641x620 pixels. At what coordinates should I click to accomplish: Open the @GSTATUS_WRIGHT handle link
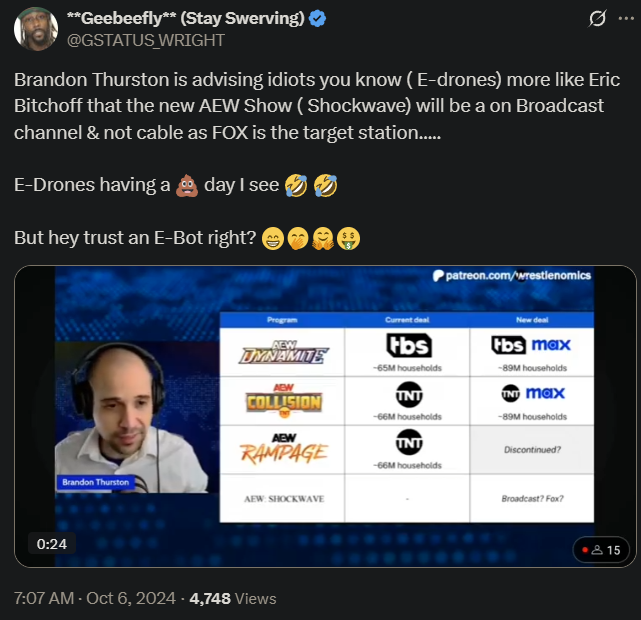click(146, 40)
